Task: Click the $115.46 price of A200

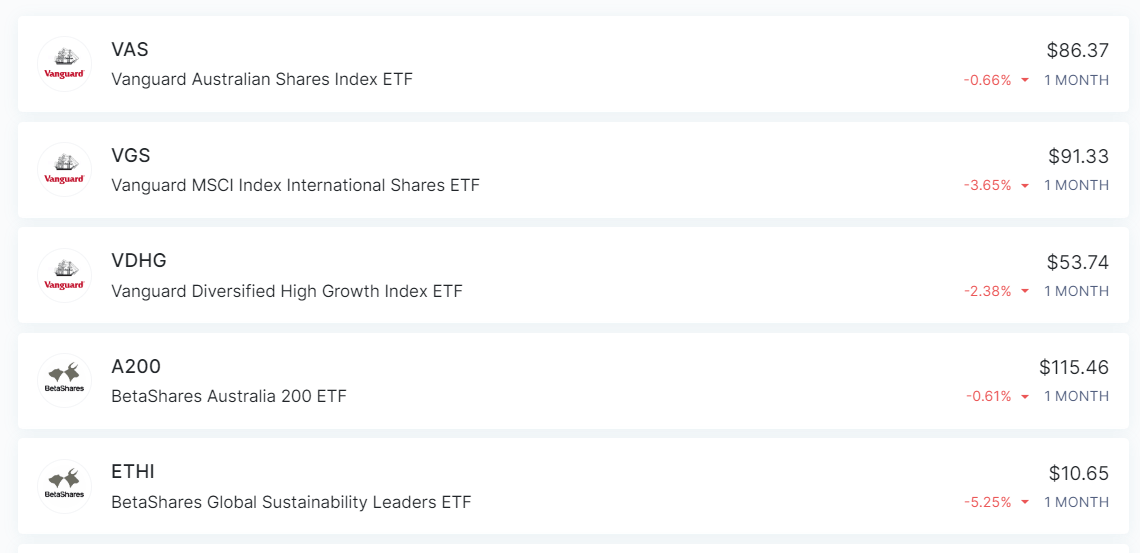Action: [1074, 368]
